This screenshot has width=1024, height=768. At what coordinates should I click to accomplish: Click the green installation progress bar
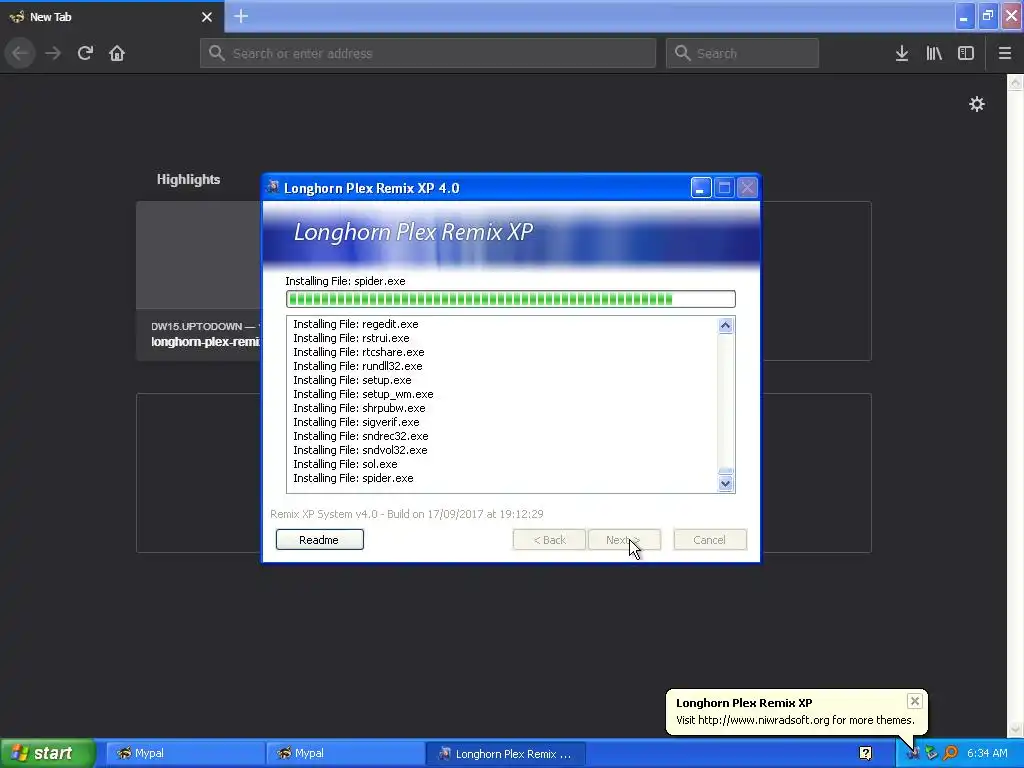pos(511,299)
